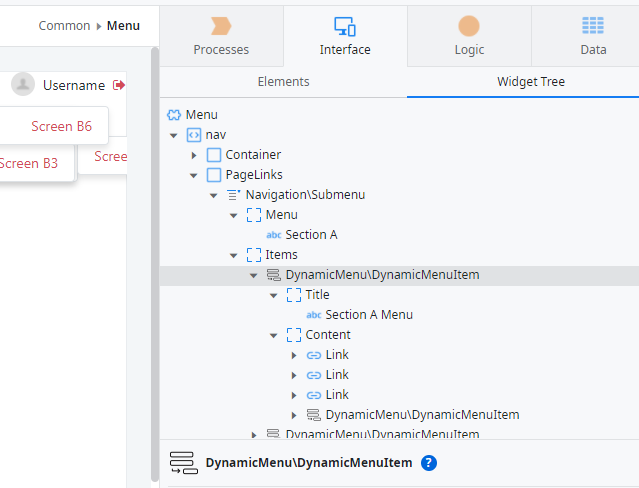Click the Logic circle icon
This screenshot has width=639, height=488.
click(x=469, y=26)
